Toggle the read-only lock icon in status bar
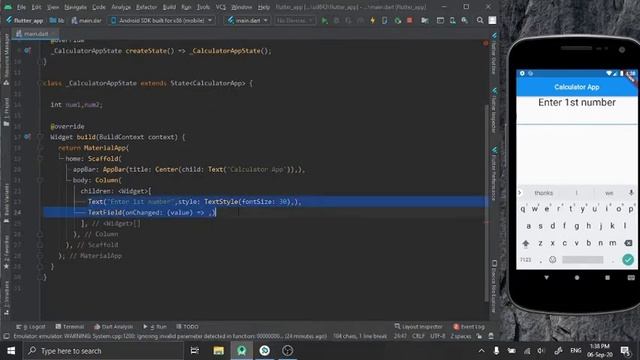Image resolution: width=640 pixels, height=360 pixels. pos(479,336)
